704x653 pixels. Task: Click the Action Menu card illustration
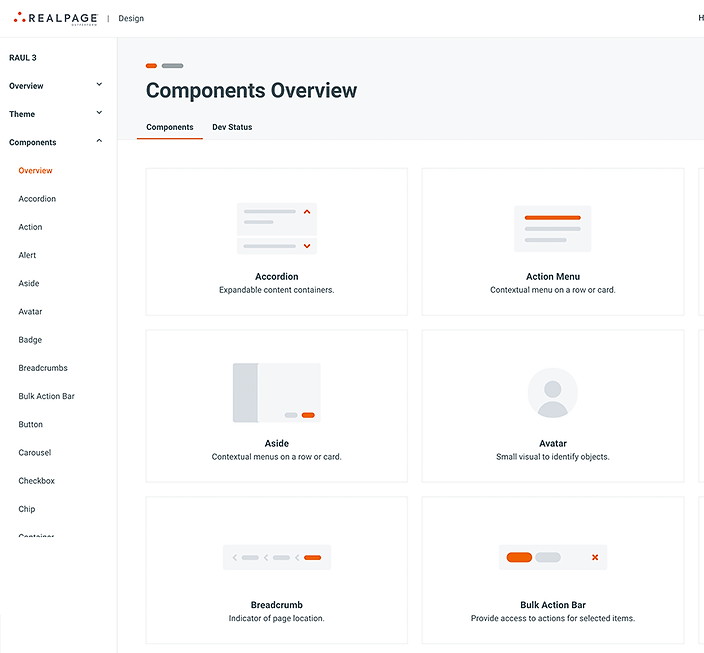(x=553, y=229)
